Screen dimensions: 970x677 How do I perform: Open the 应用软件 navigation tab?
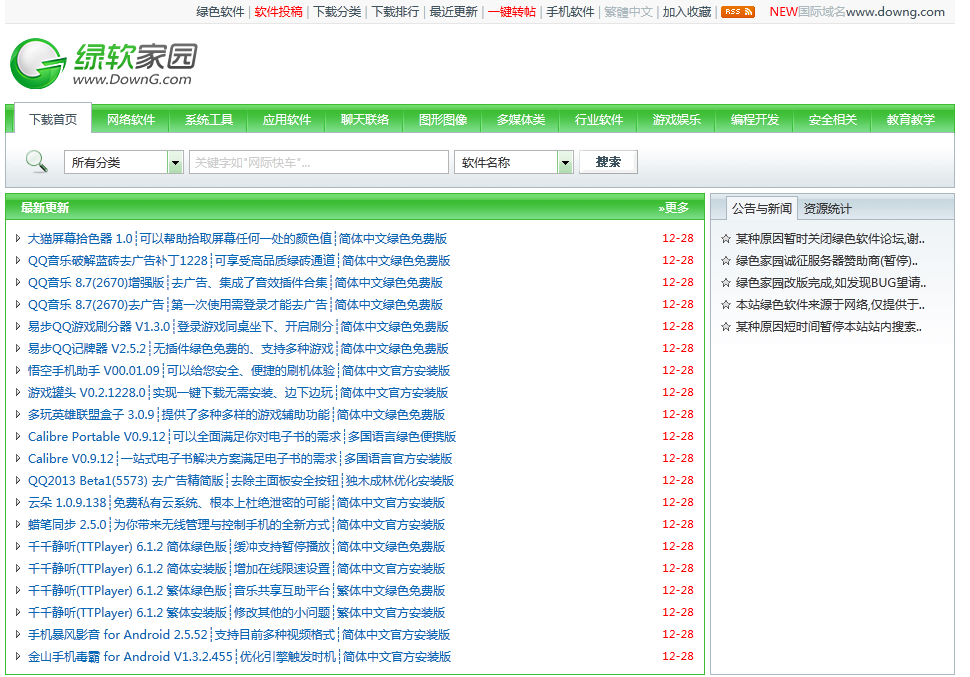pos(287,119)
